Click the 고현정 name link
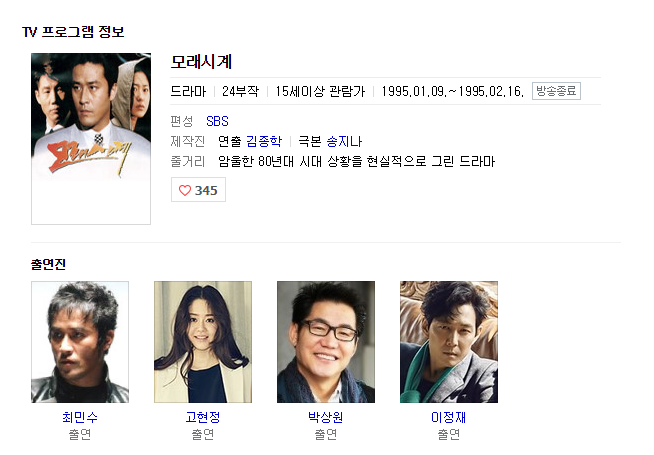The height and width of the screenshot is (455, 654). tap(203, 417)
